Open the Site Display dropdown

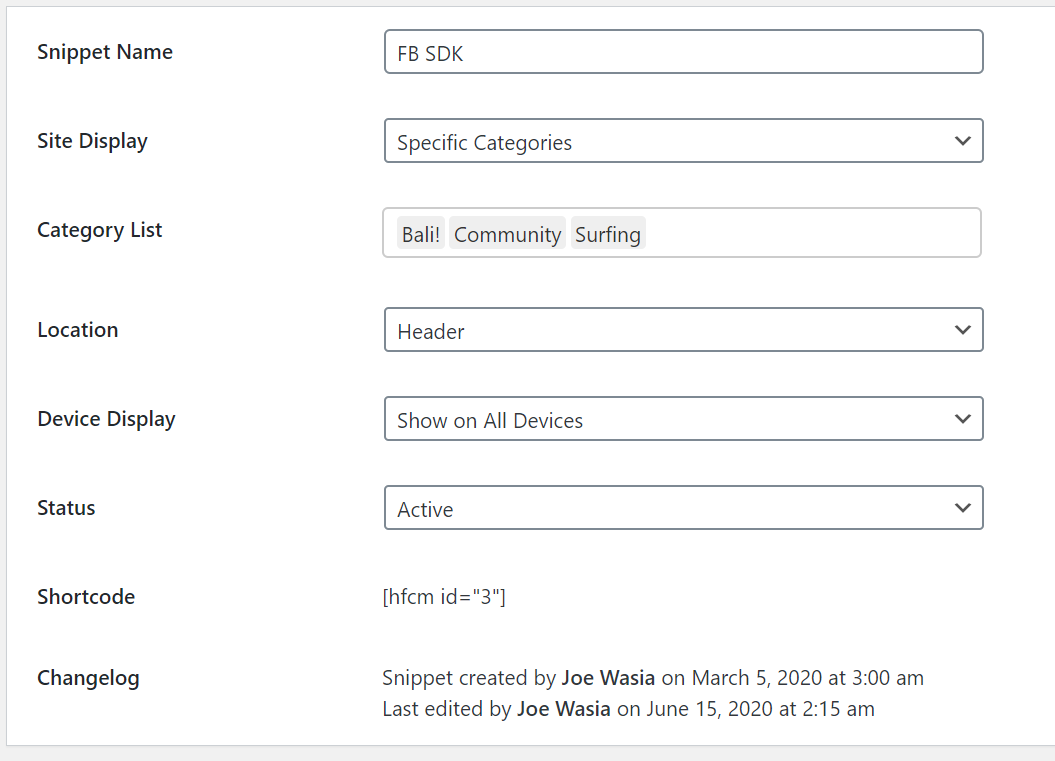[684, 141]
